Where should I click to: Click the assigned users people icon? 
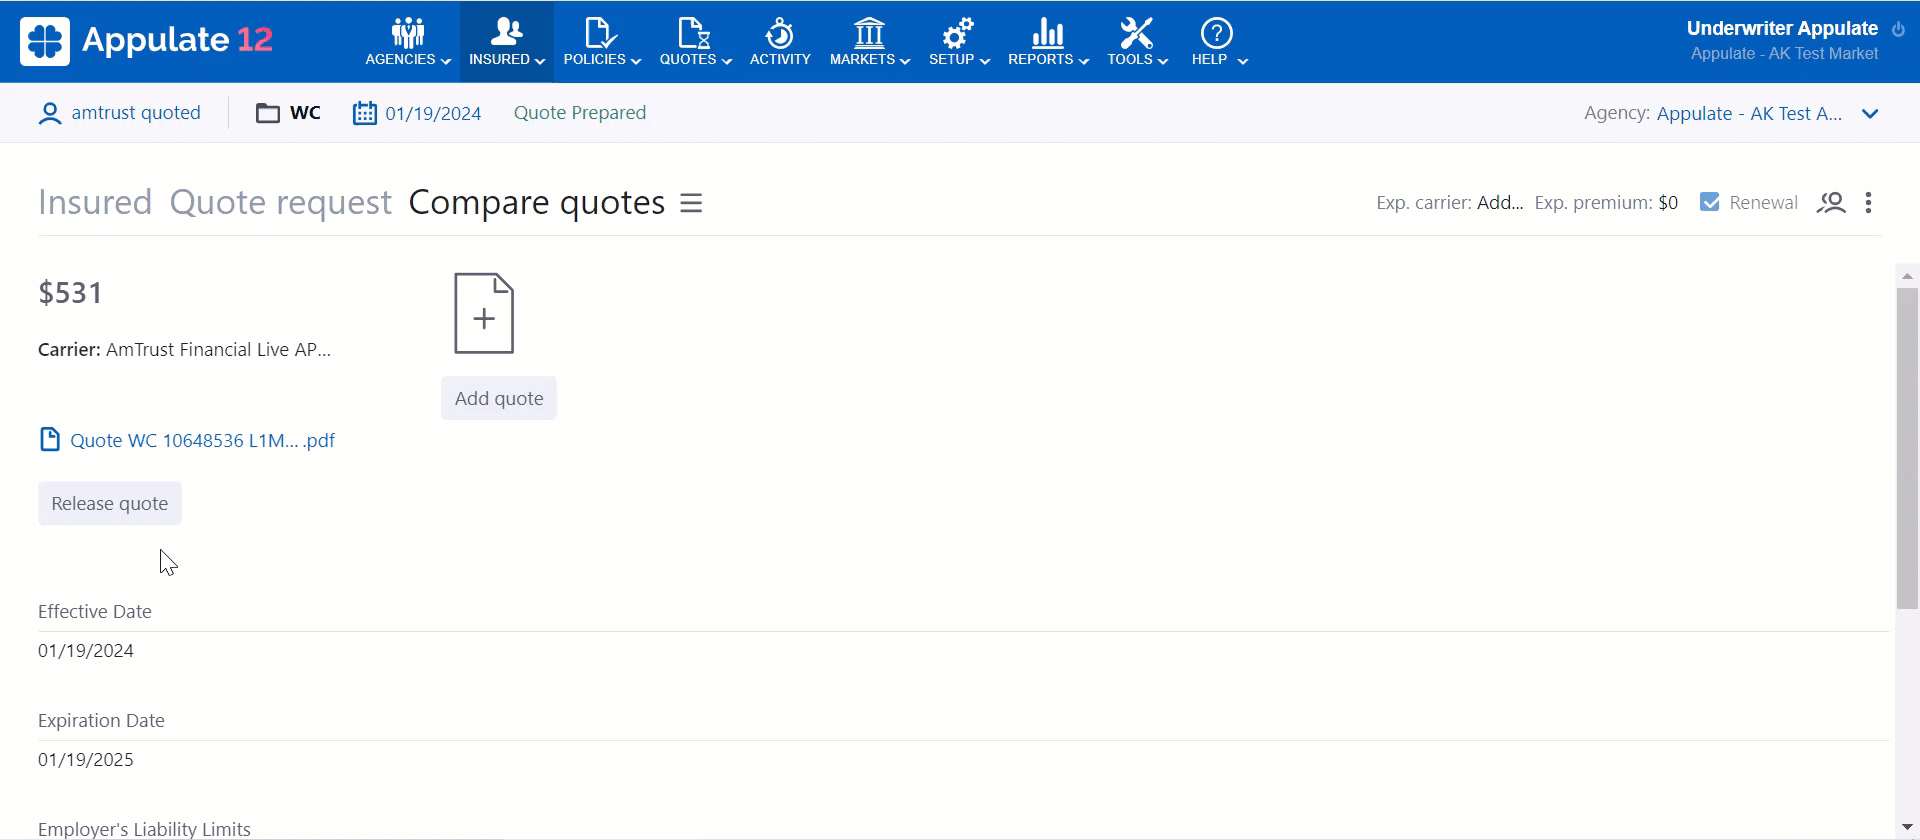pos(1831,203)
